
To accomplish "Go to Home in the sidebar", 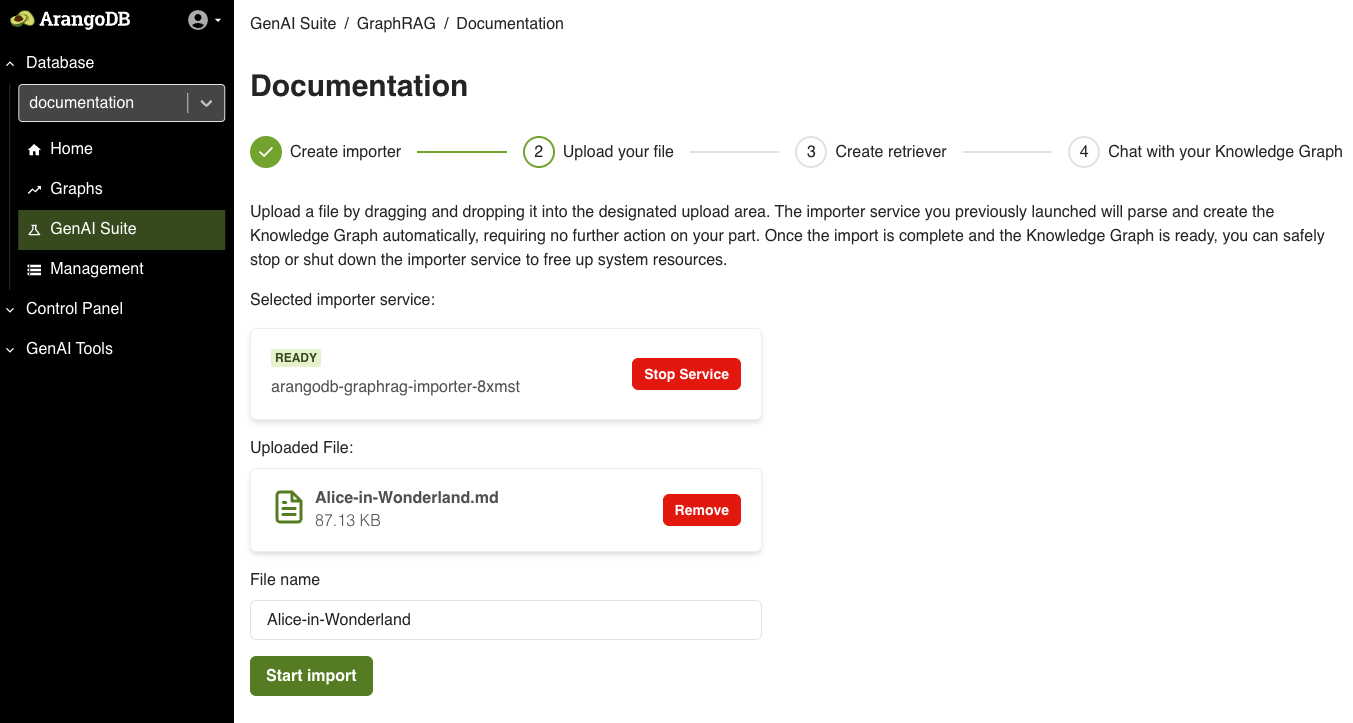I will click(121, 149).
